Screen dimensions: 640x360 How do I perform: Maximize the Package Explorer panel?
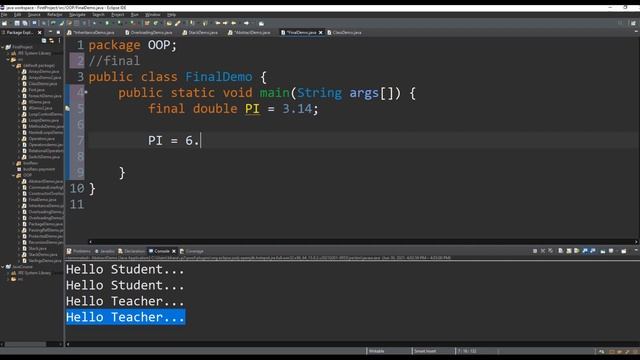point(58,32)
